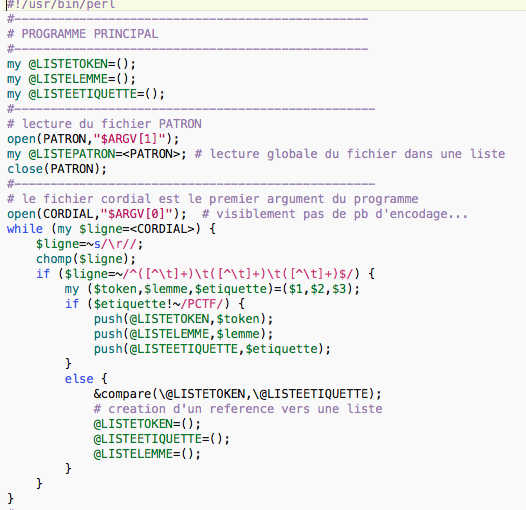Click on 'my @LISTEETIQUETTE=();' declaration line

[x=86, y=94]
